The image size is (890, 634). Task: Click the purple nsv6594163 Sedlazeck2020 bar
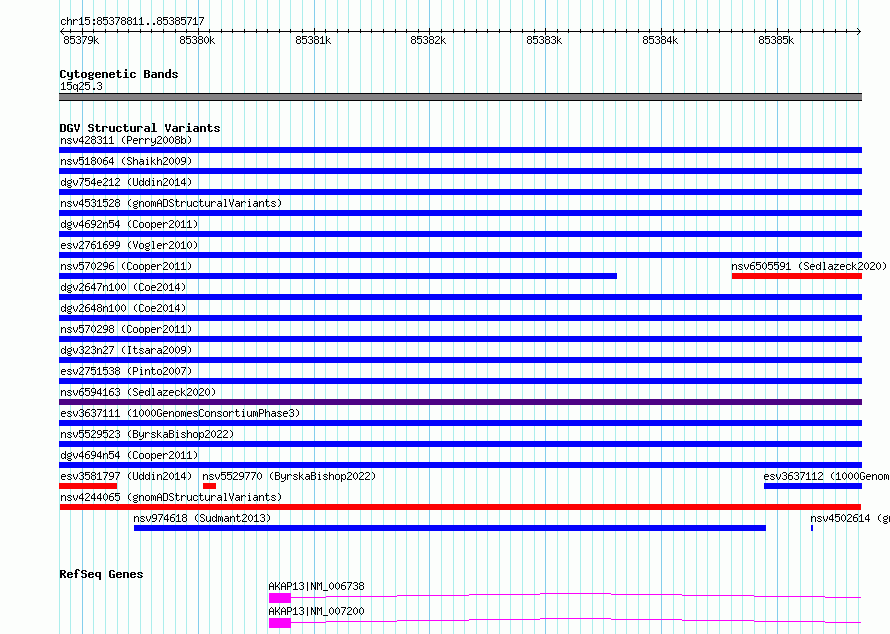pos(460,402)
